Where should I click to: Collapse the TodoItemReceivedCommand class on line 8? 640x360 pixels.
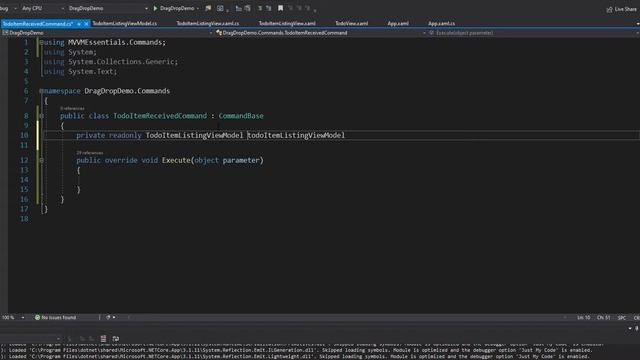pyautogui.click(x=41, y=116)
